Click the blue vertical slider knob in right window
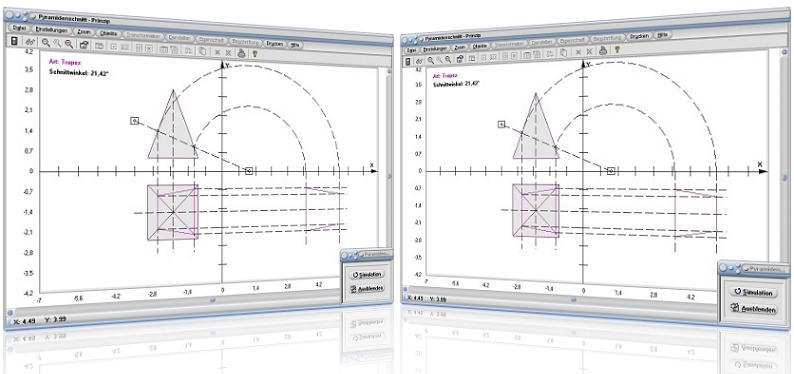Viewport: 794px width, 374px height. (x=783, y=178)
